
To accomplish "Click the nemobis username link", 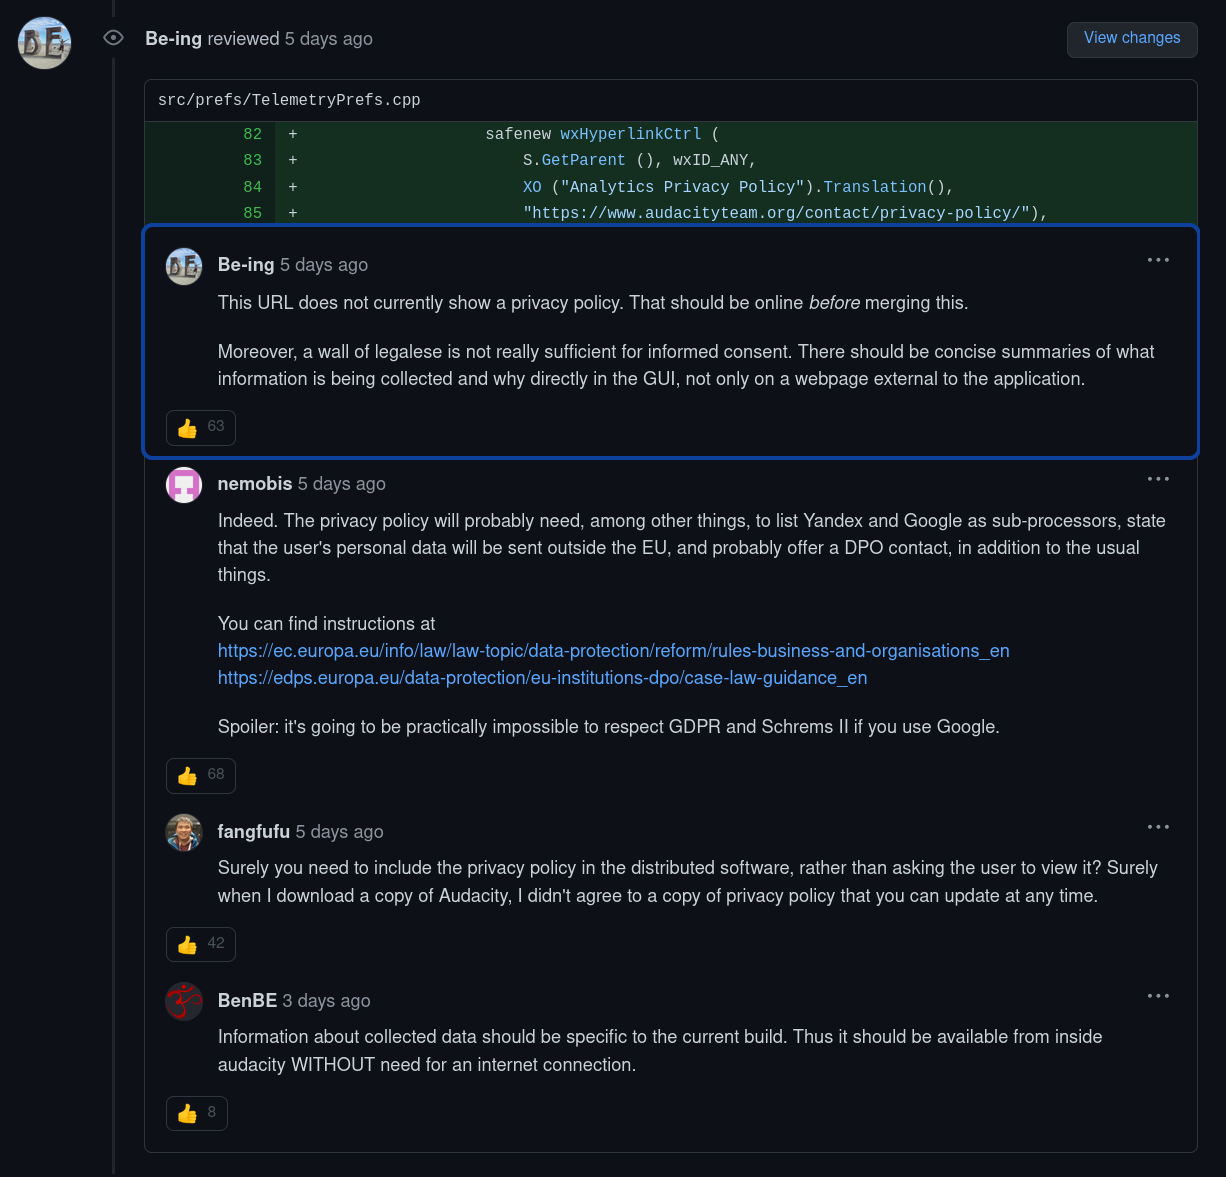I will click(x=255, y=484).
